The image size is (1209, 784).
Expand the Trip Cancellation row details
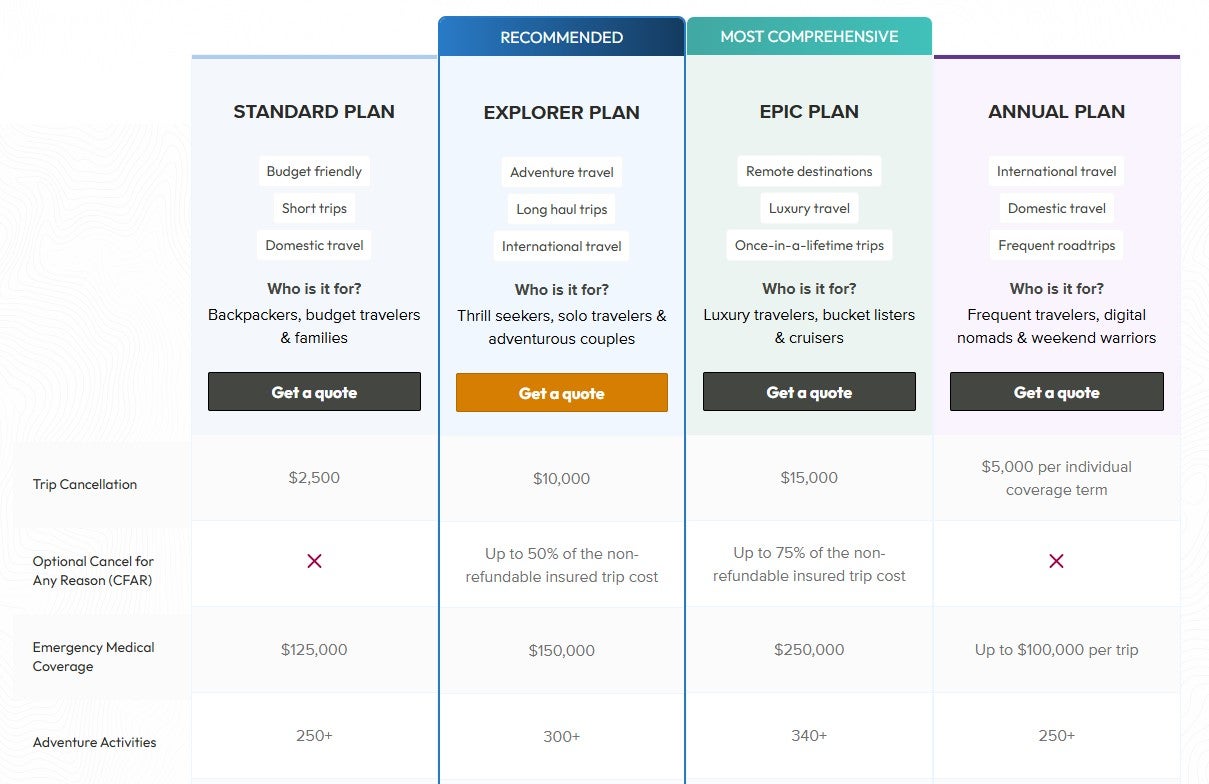click(85, 484)
